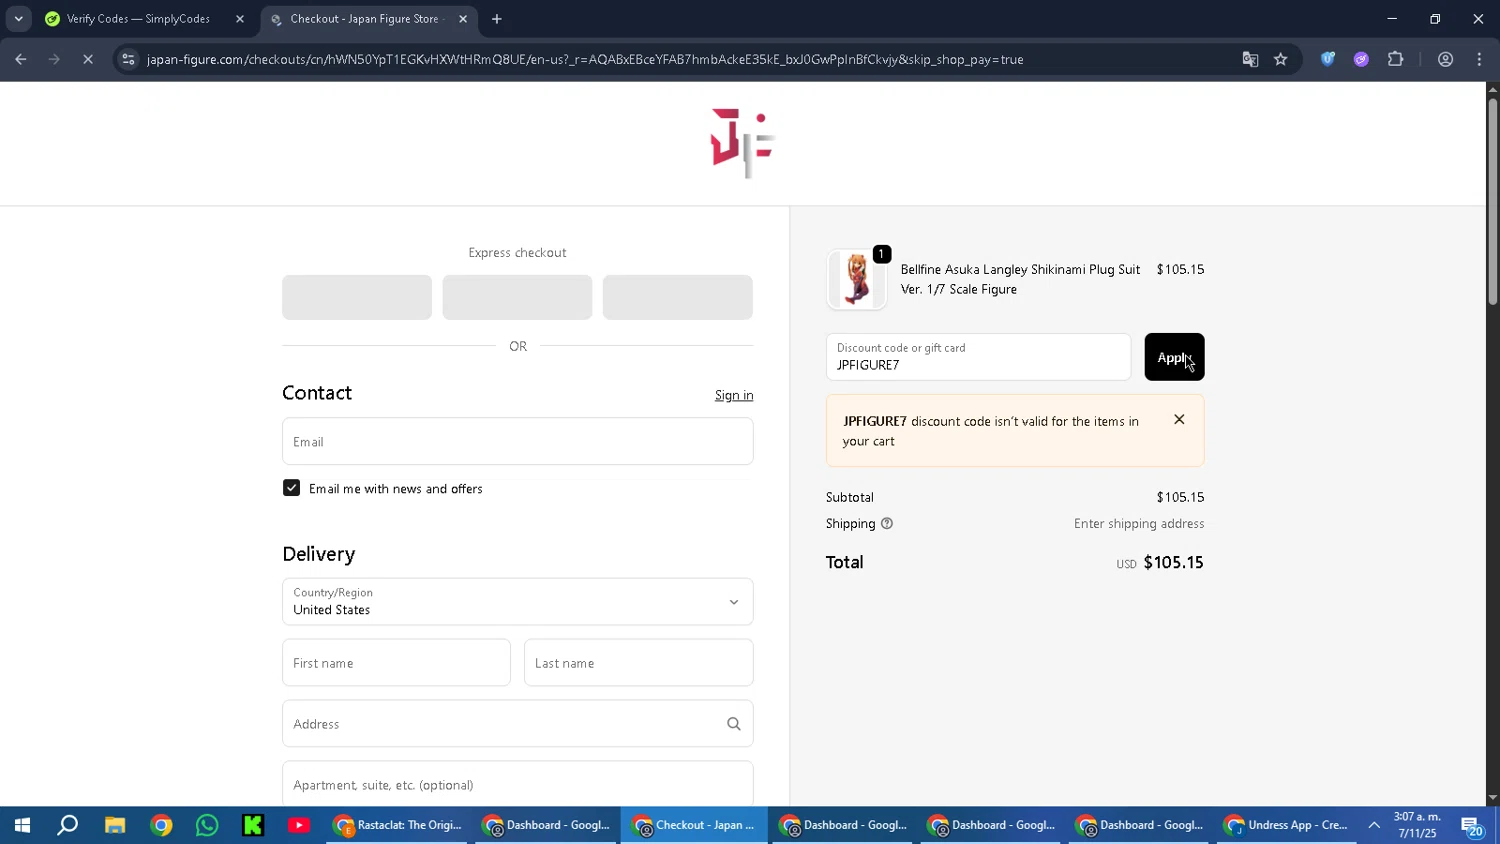
Task: Dismiss the invalid discount code message
Action: [x=1180, y=420]
